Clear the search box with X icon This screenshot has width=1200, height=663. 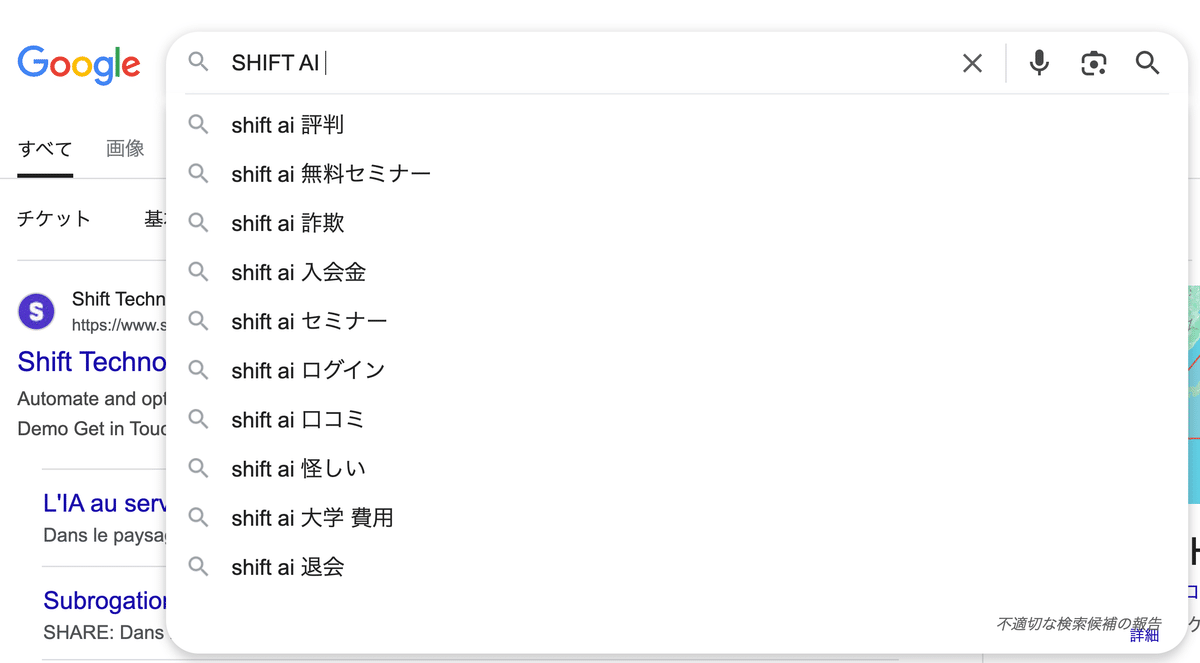point(972,63)
